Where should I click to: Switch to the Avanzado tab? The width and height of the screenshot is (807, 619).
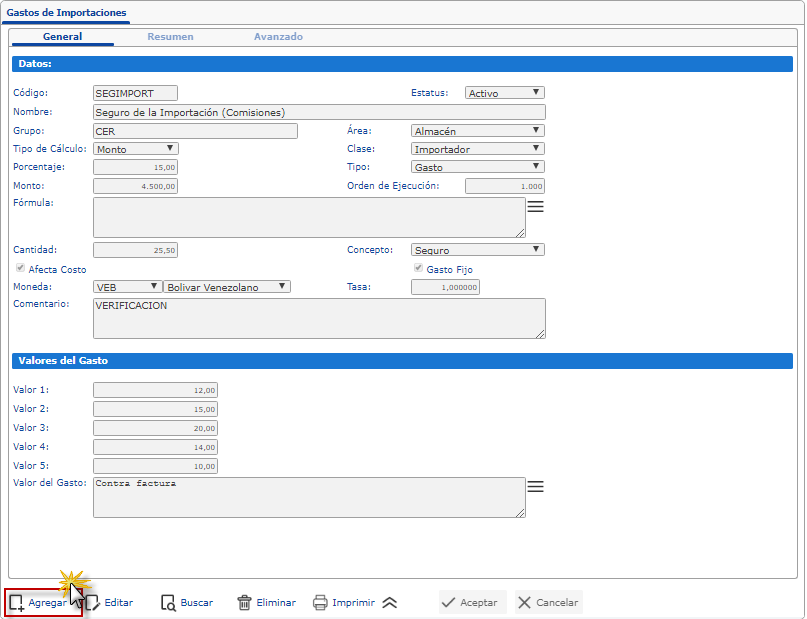point(278,37)
